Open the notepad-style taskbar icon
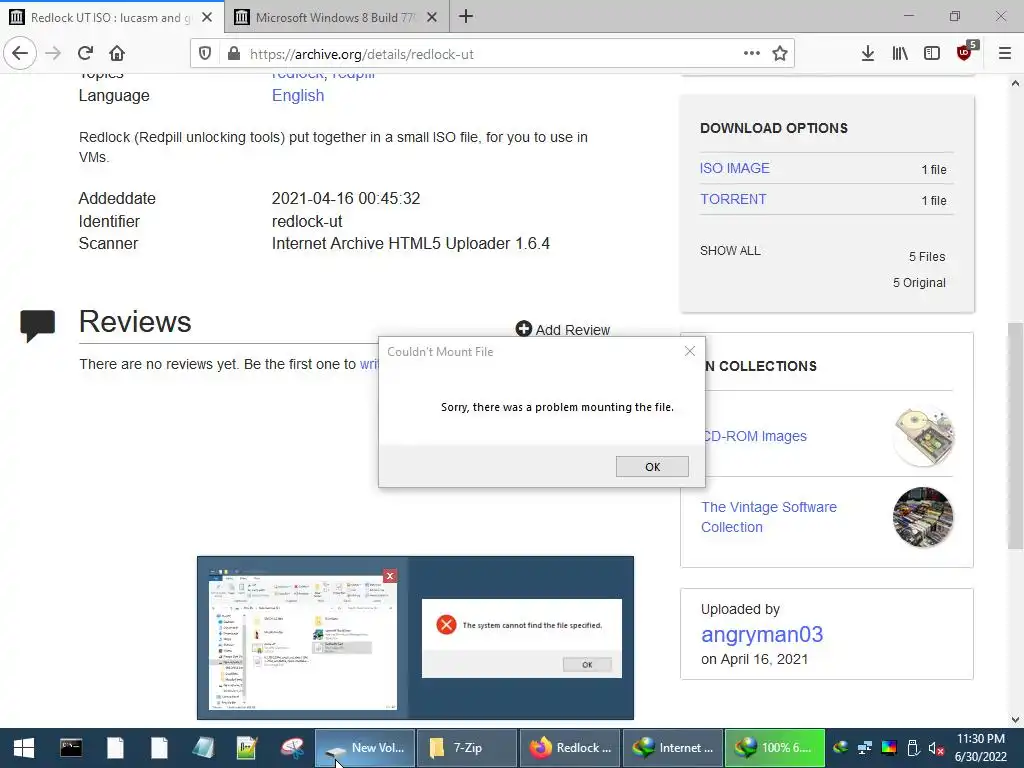The width and height of the screenshot is (1024, 768). pos(203,748)
